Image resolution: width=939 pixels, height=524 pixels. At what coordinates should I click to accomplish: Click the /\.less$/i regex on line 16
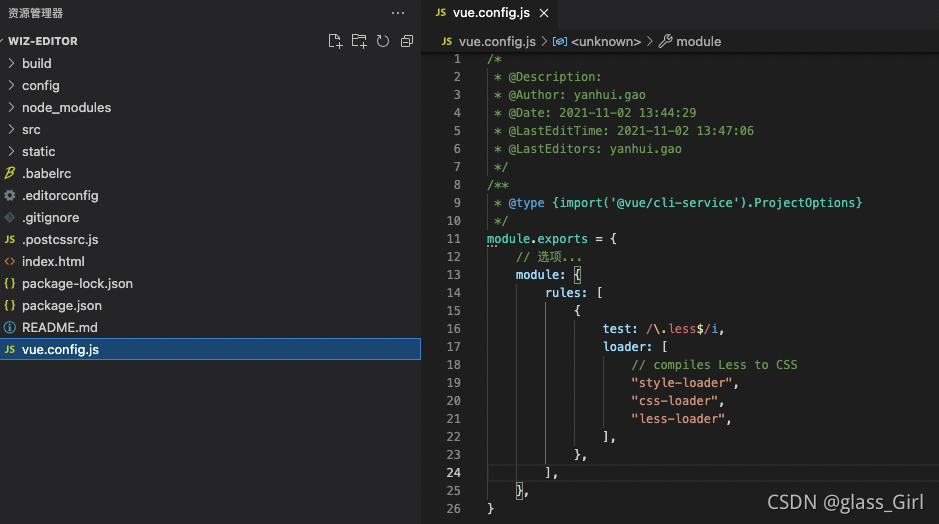pos(681,329)
